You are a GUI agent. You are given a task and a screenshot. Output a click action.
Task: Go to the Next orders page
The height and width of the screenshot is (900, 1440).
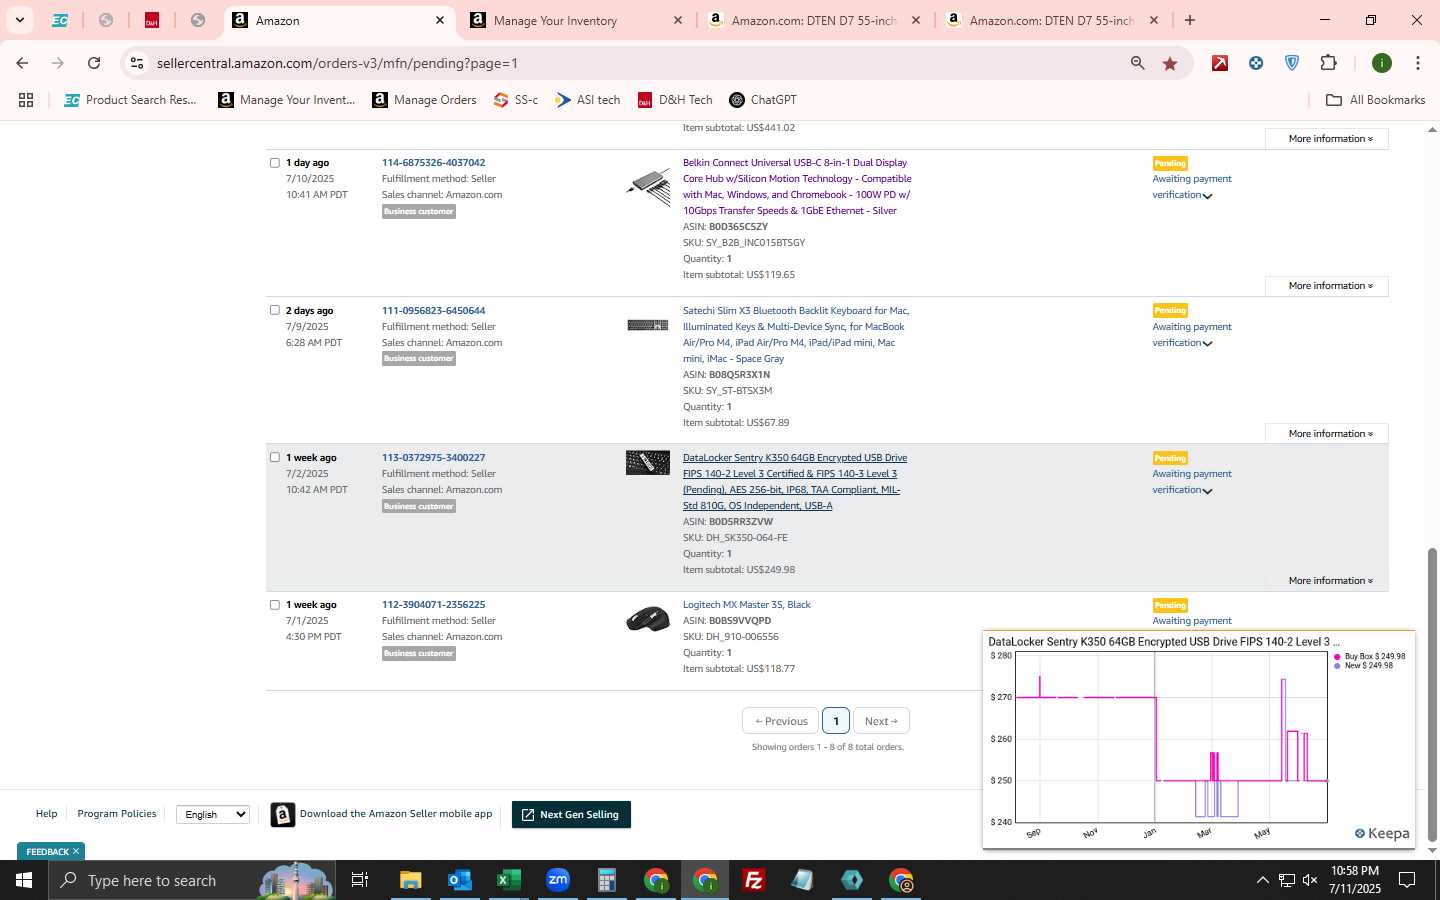pos(881,721)
